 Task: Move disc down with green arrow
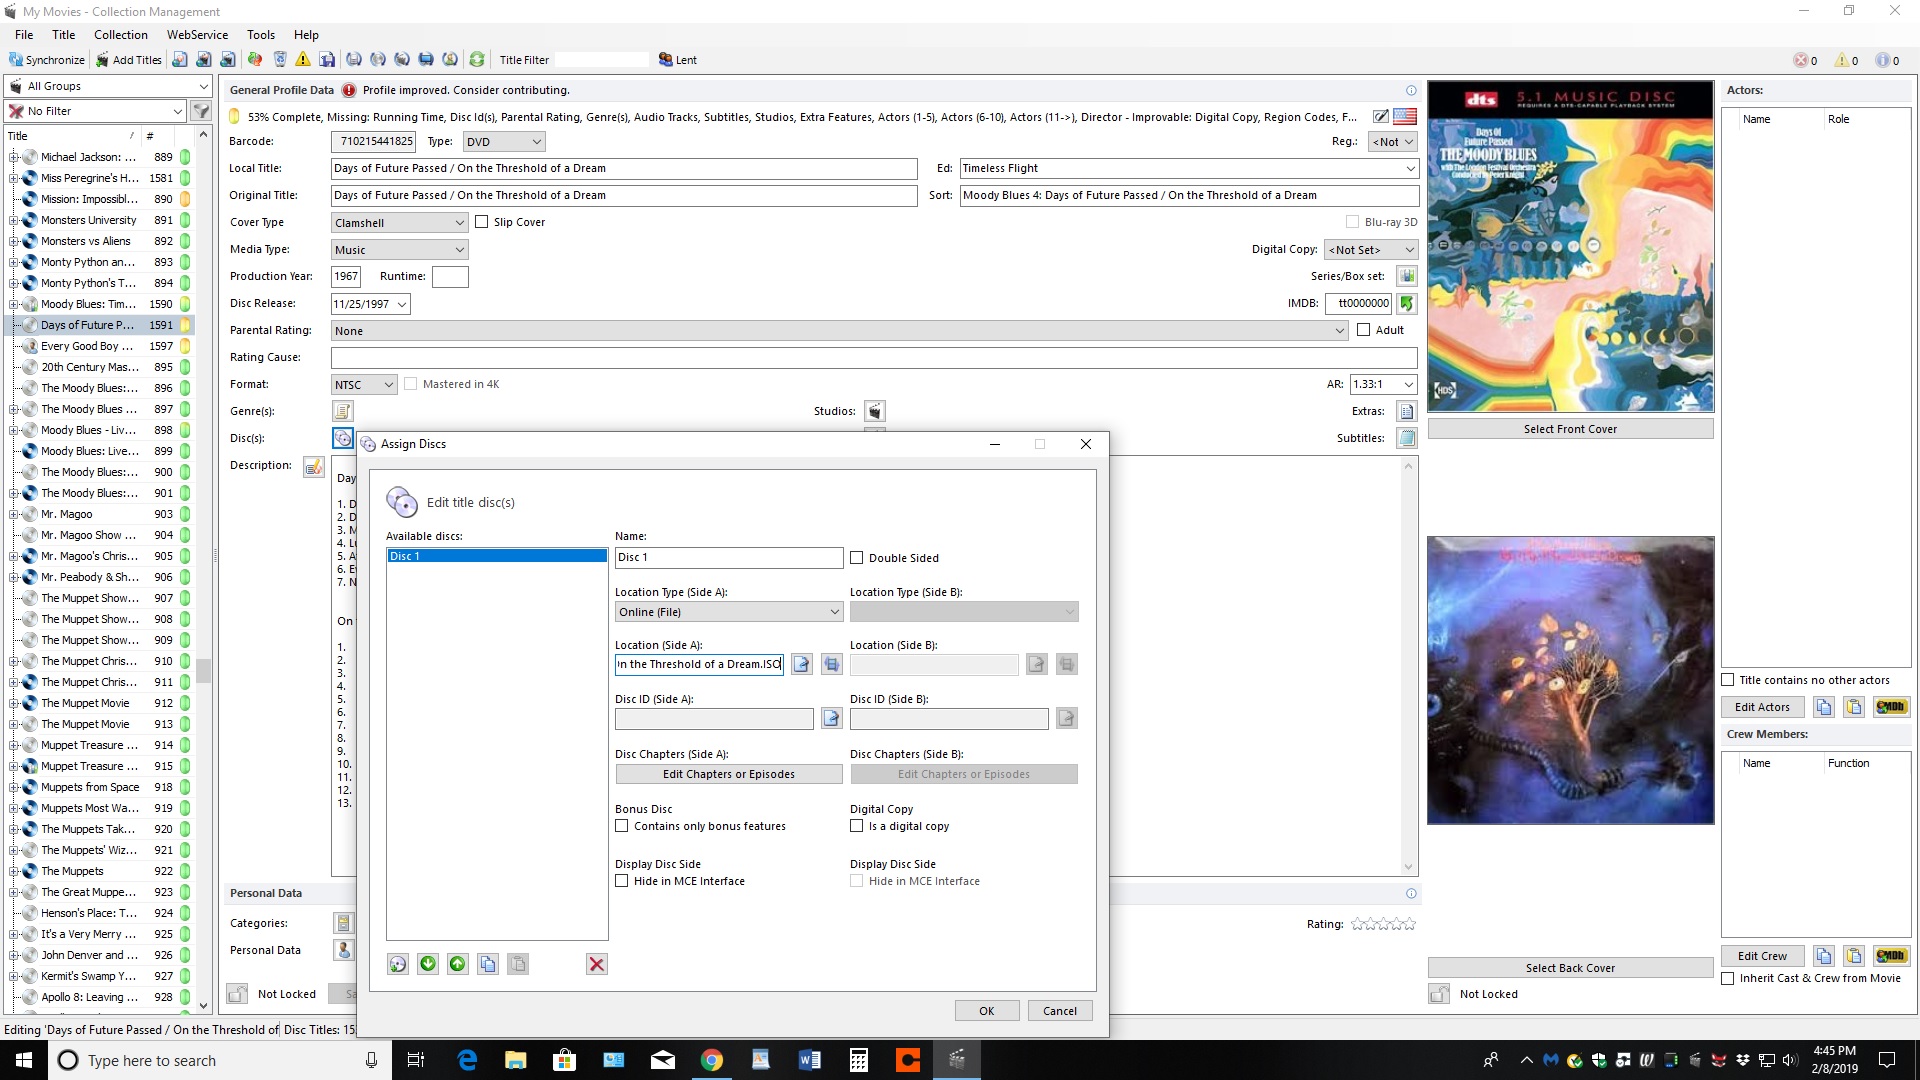[x=428, y=964]
